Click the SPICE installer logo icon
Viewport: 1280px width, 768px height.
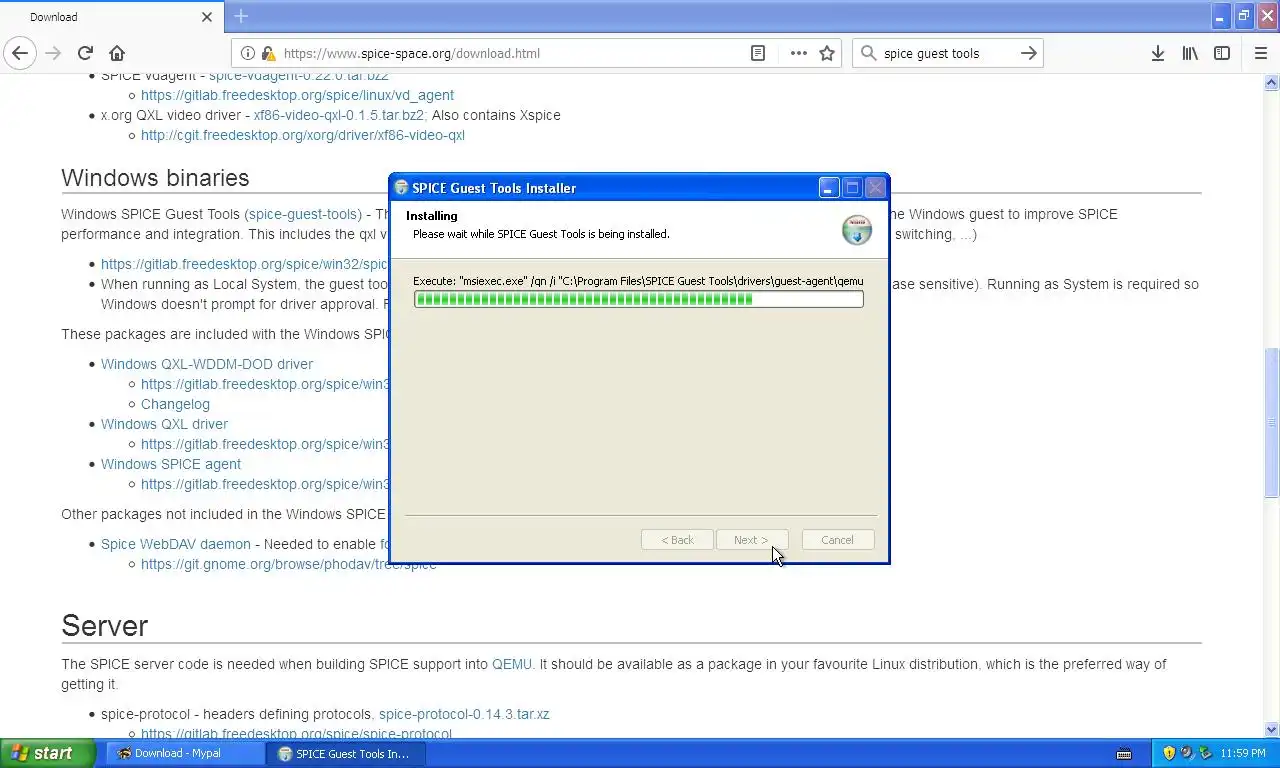pos(857,229)
